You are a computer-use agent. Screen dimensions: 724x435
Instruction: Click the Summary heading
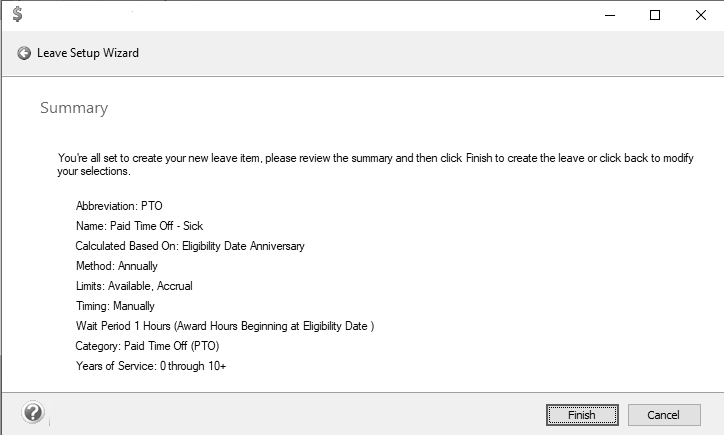(x=74, y=108)
